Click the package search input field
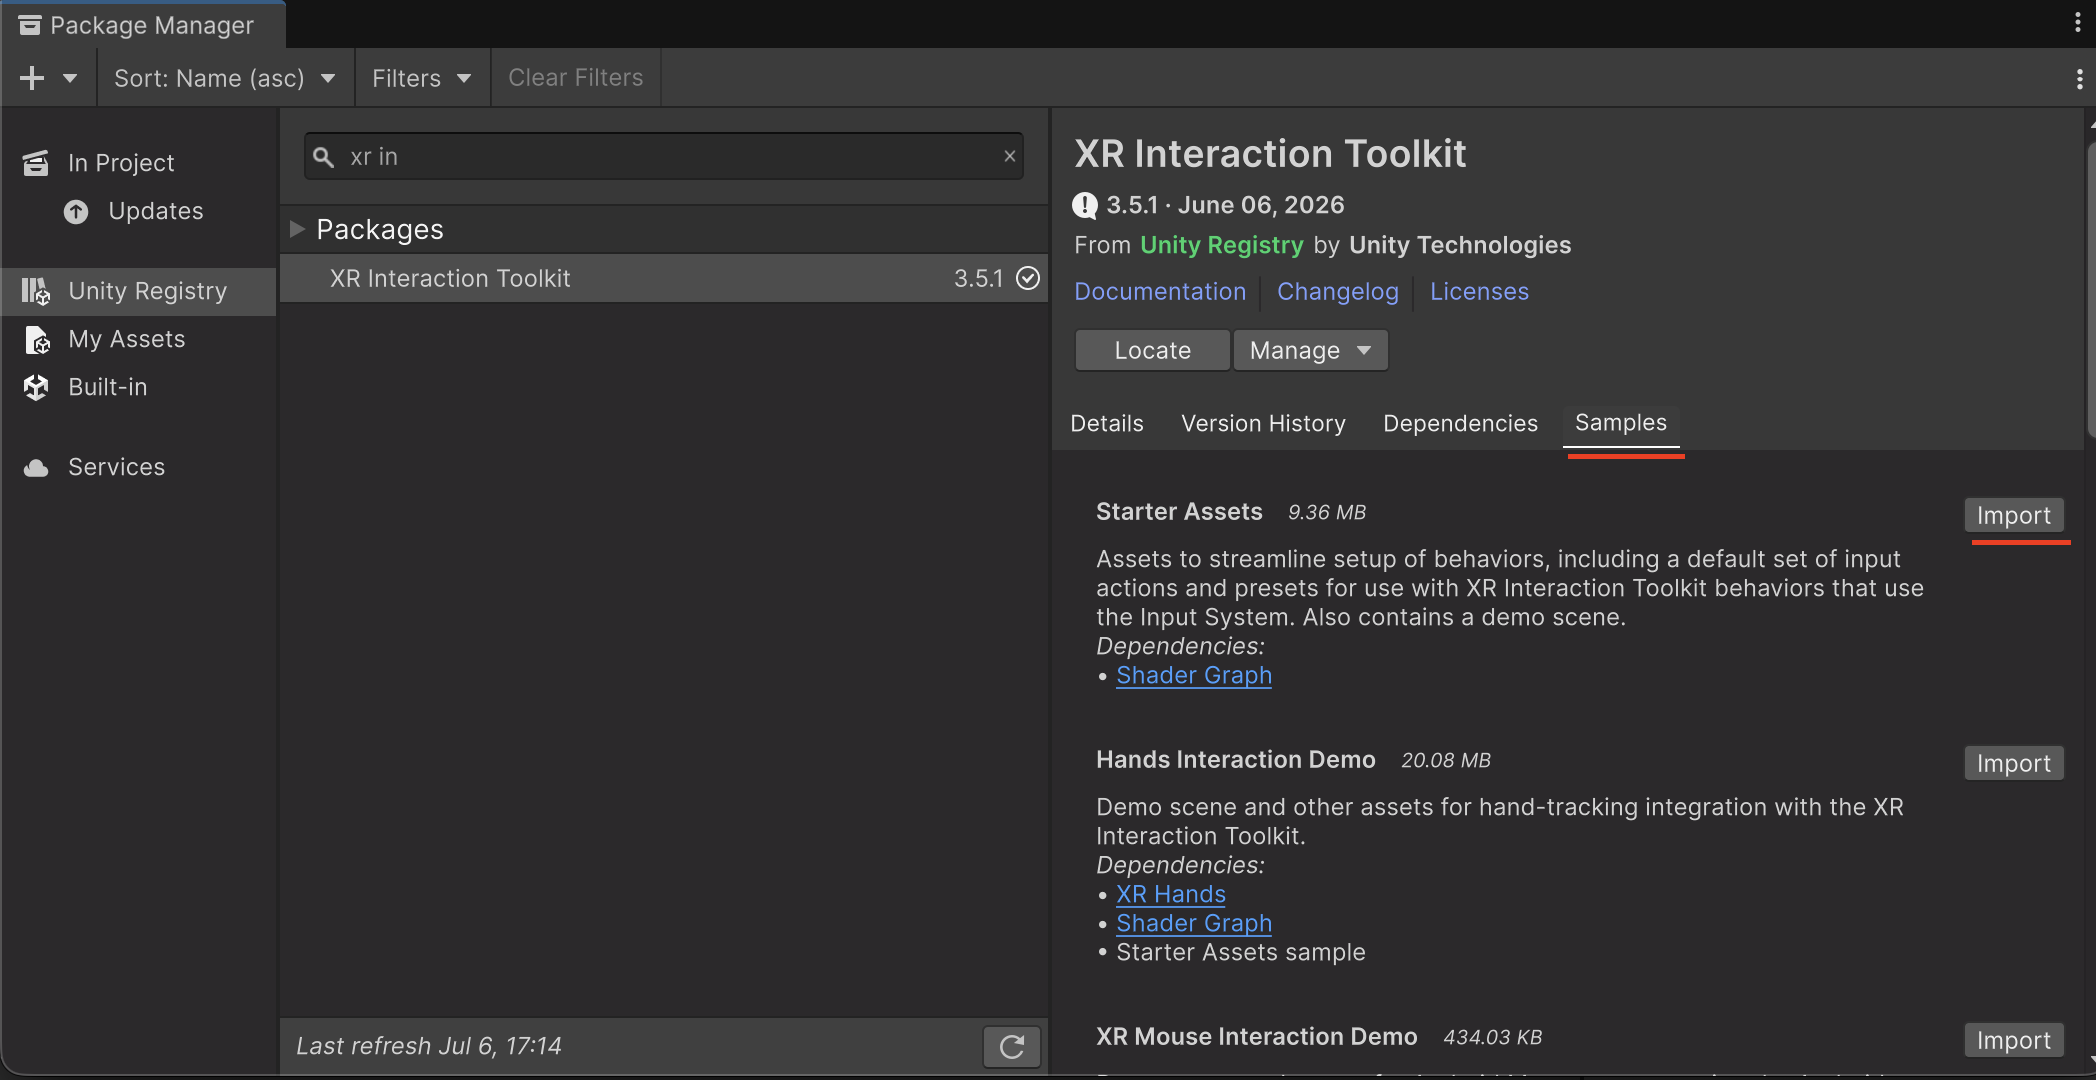 [664, 156]
